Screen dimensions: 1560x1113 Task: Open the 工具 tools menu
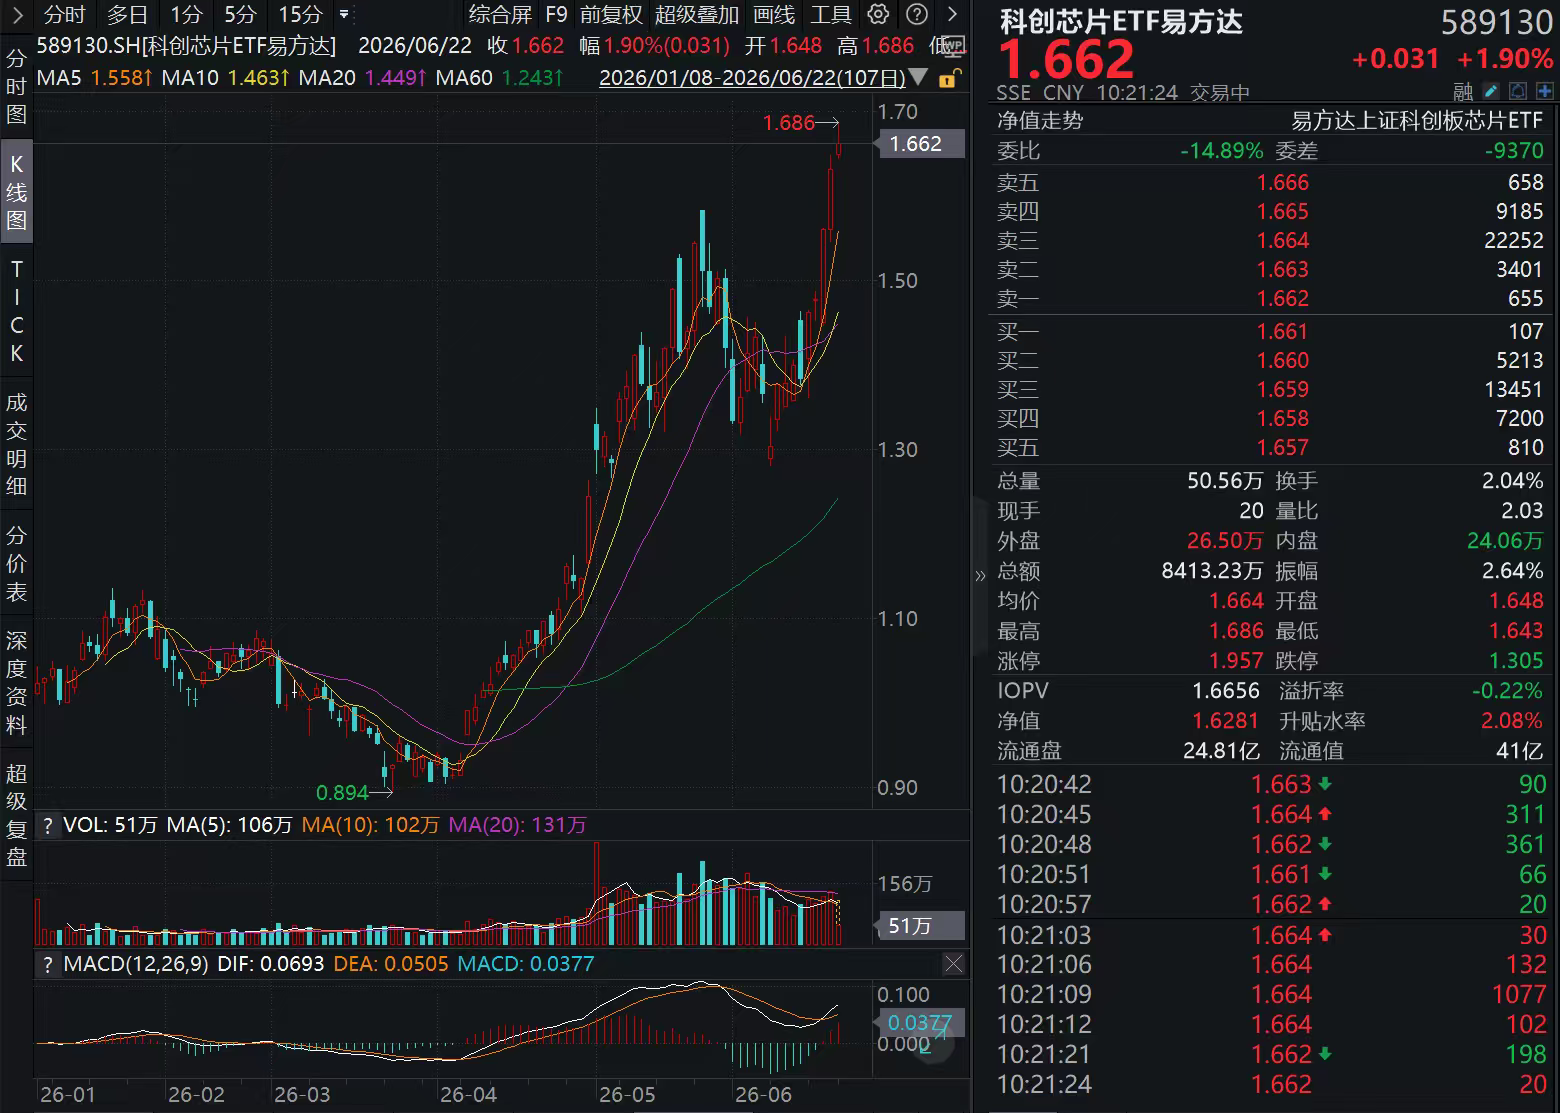[831, 14]
